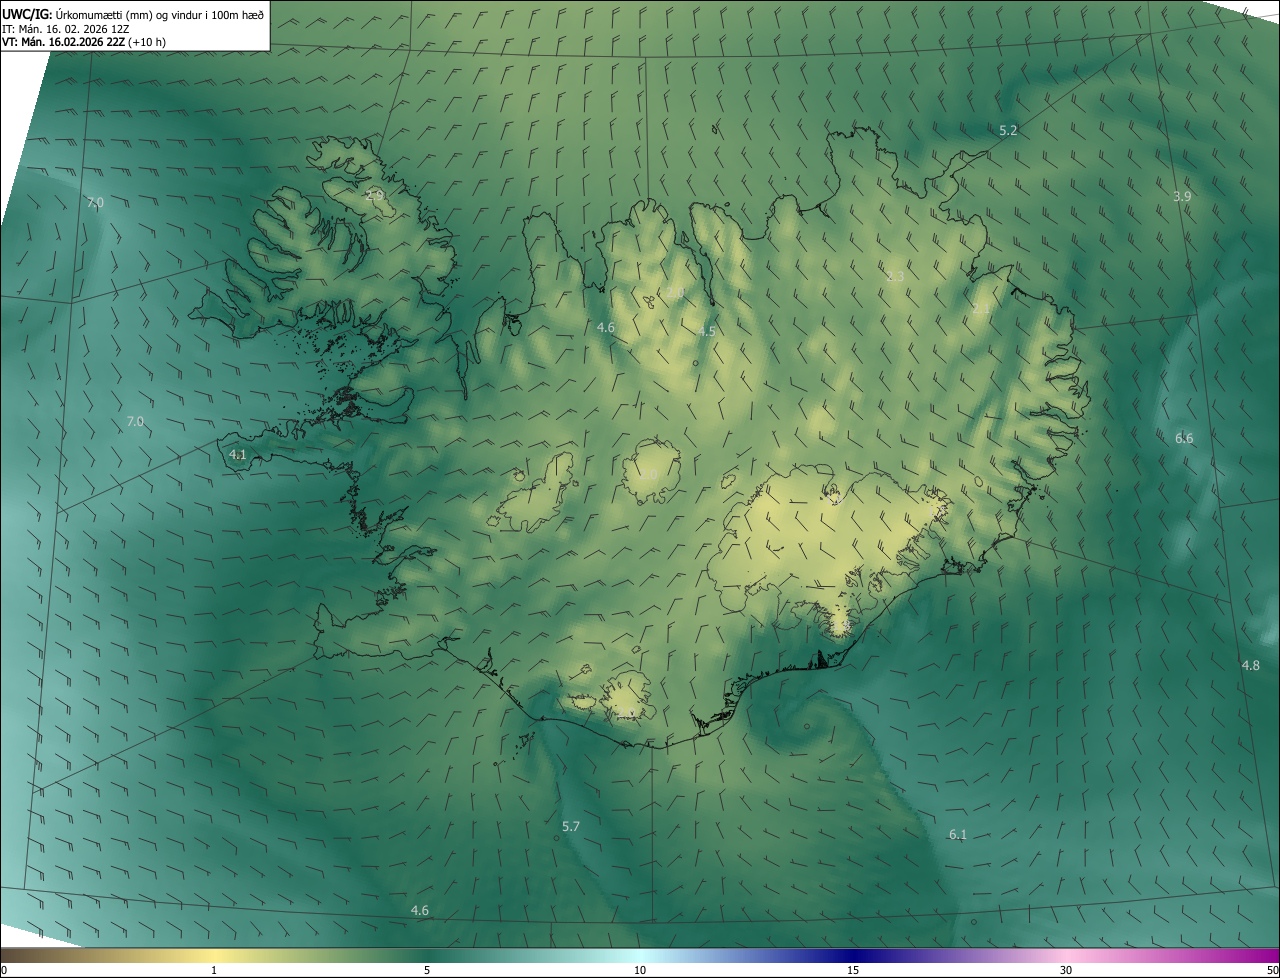Click the initial time line 'IT: Mán. 16. 02. 2026 12Z'
The width and height of the screenshot is (1280, 978).
pyautogui.click(x=65, y=29)
